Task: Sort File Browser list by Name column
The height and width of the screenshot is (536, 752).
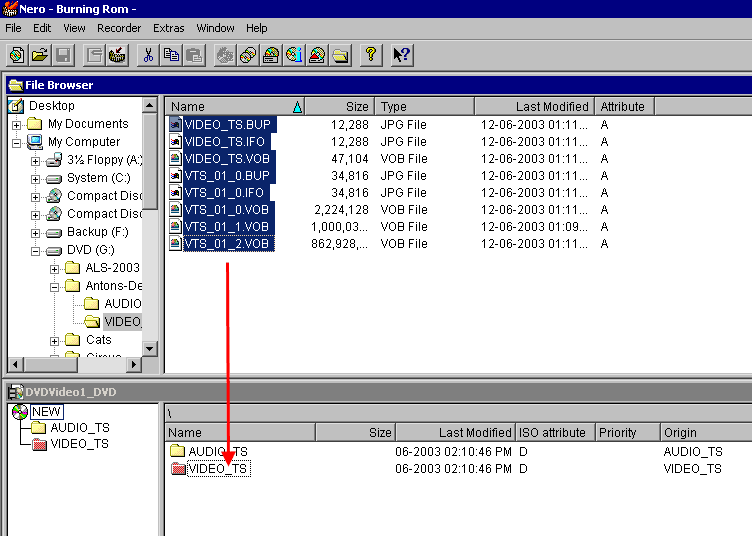Action: [x=235, y=106]
